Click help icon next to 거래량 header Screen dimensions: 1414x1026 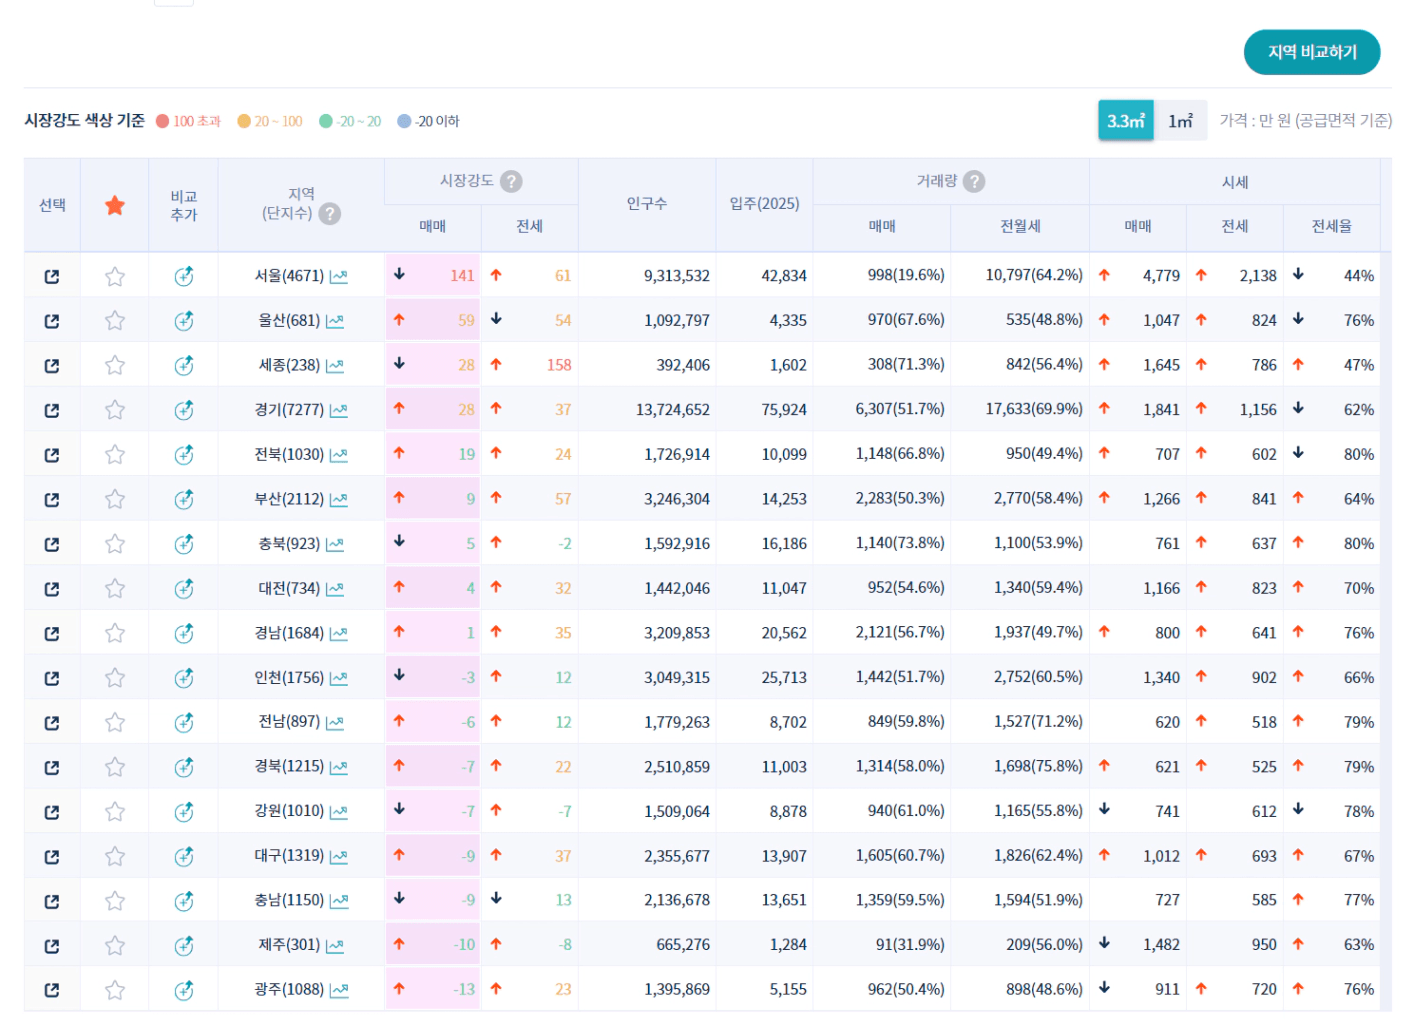(974, 181)
